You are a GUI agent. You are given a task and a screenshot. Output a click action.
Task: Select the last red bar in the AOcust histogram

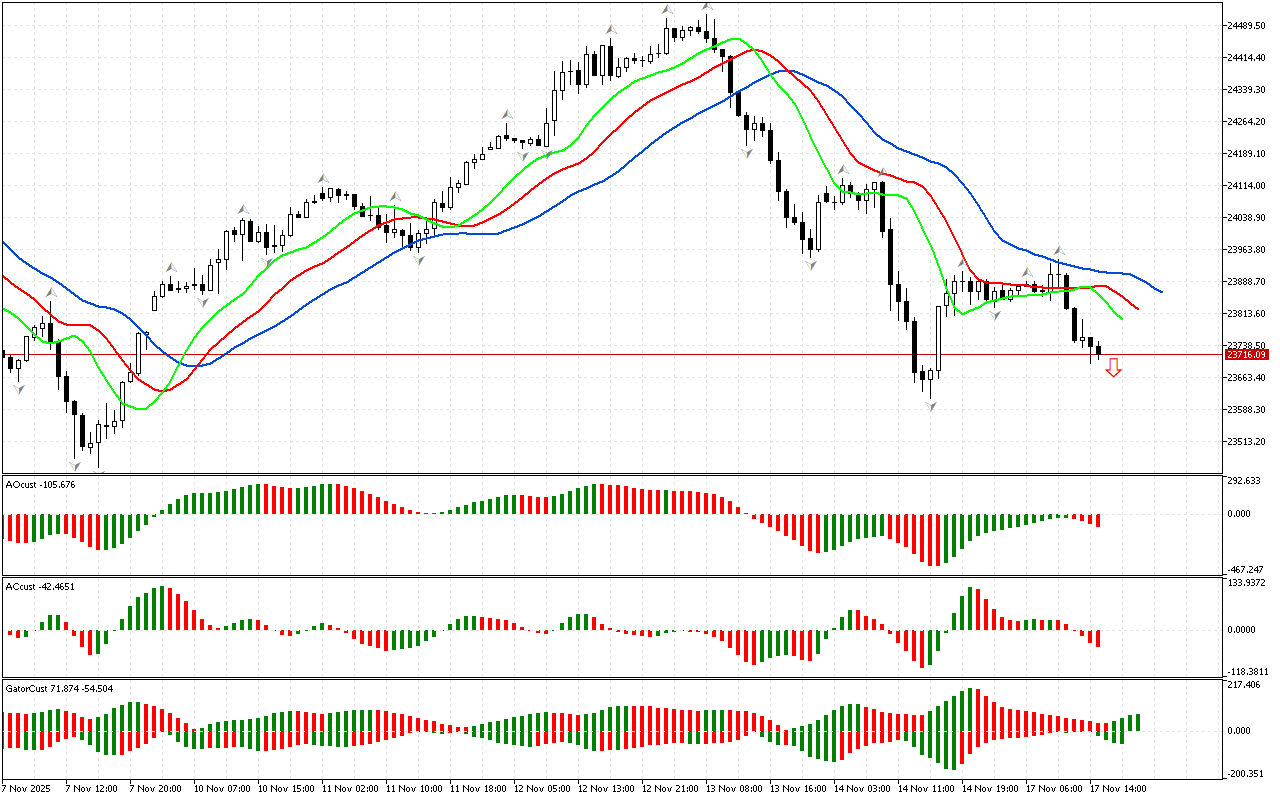pyautogui.click(x=1097, y=521)
